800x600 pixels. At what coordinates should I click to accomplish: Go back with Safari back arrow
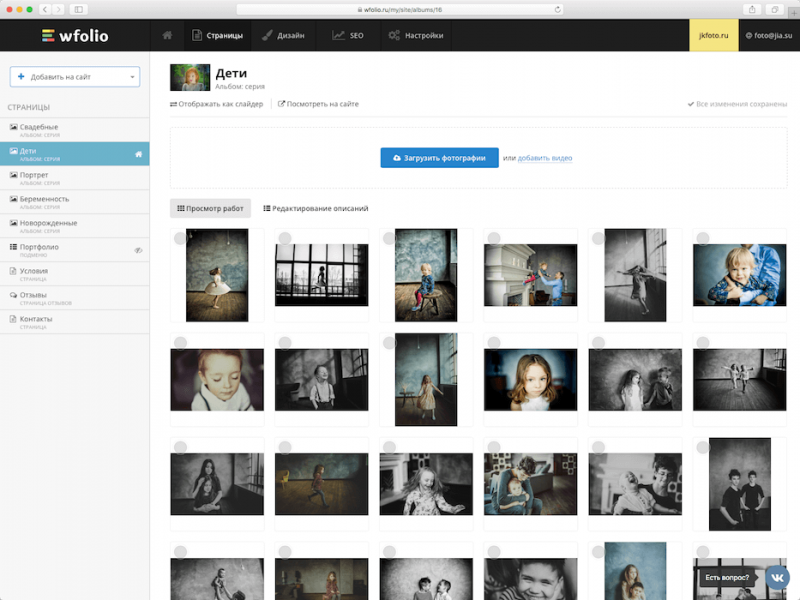[x=45, y=9]
